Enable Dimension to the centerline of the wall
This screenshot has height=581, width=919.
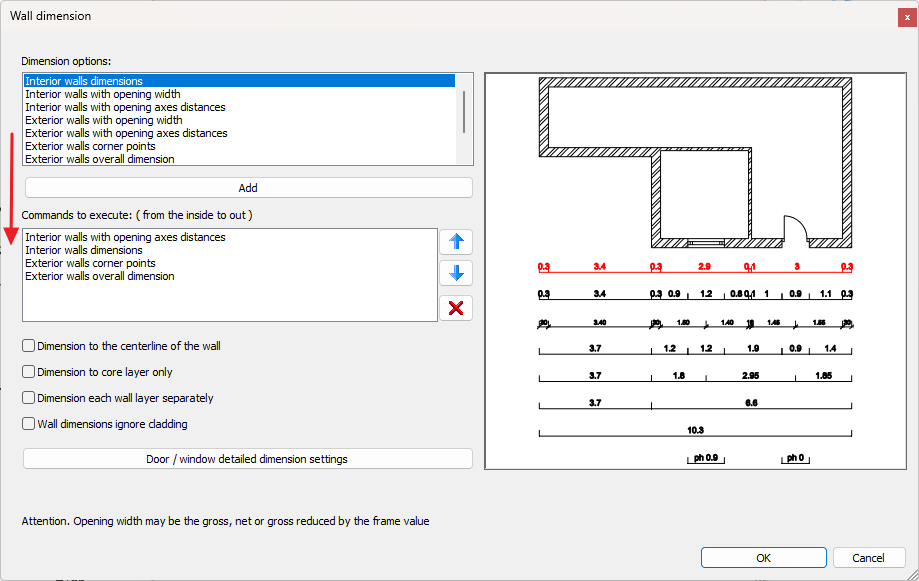(x=29, y=346)
